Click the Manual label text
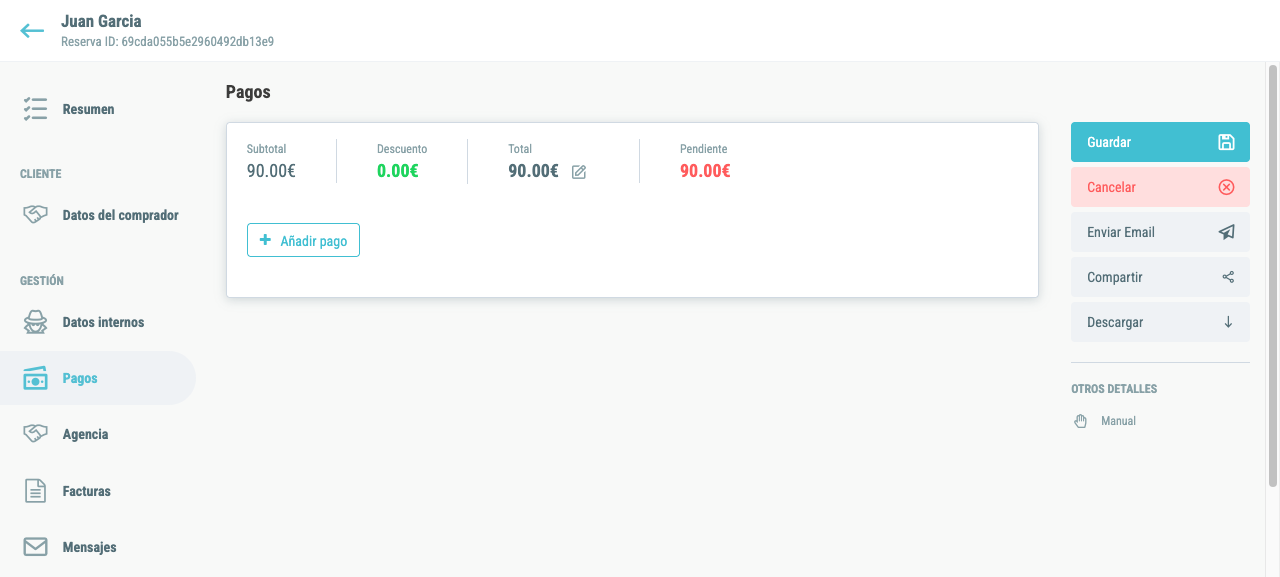This screenshot has height=577, width=1280. (1118, 421)
